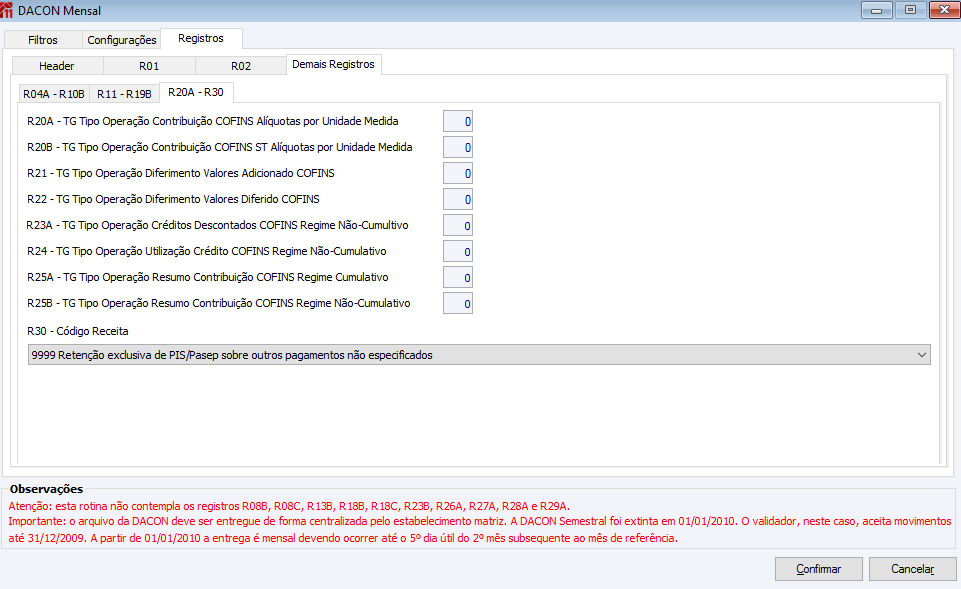Click the 'R20A - TG Tipo Operação' label
Viewport: 961px width, 589px height.
pos(213,121)
